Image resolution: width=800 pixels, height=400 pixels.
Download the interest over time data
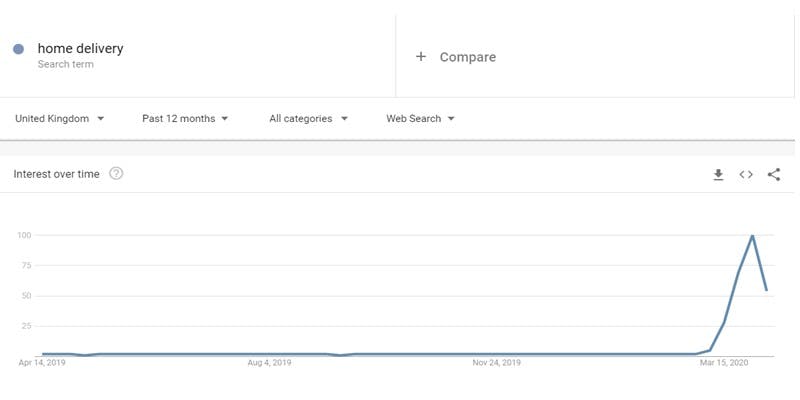718,174
